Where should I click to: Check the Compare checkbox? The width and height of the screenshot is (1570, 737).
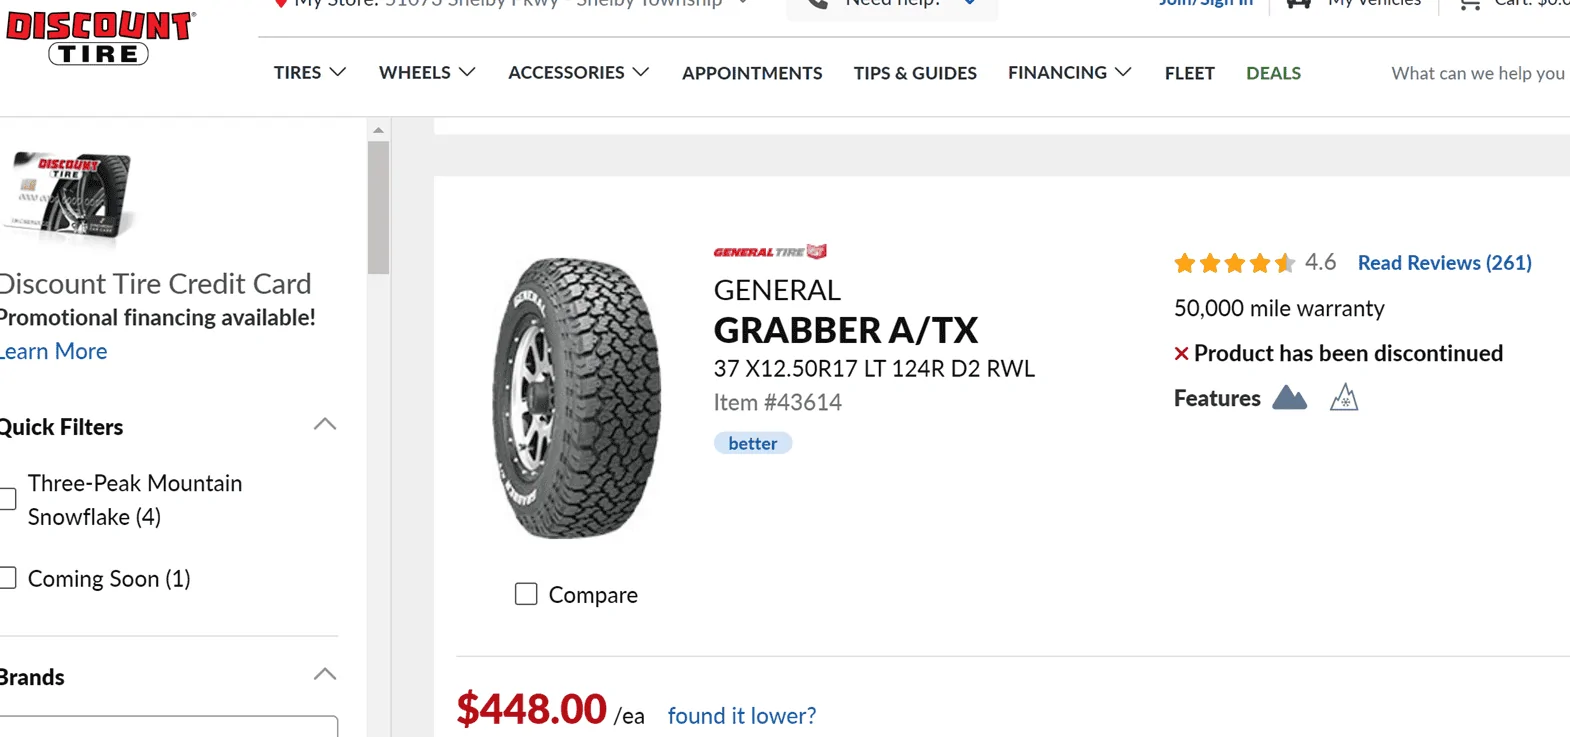click(x=526, y=594)
